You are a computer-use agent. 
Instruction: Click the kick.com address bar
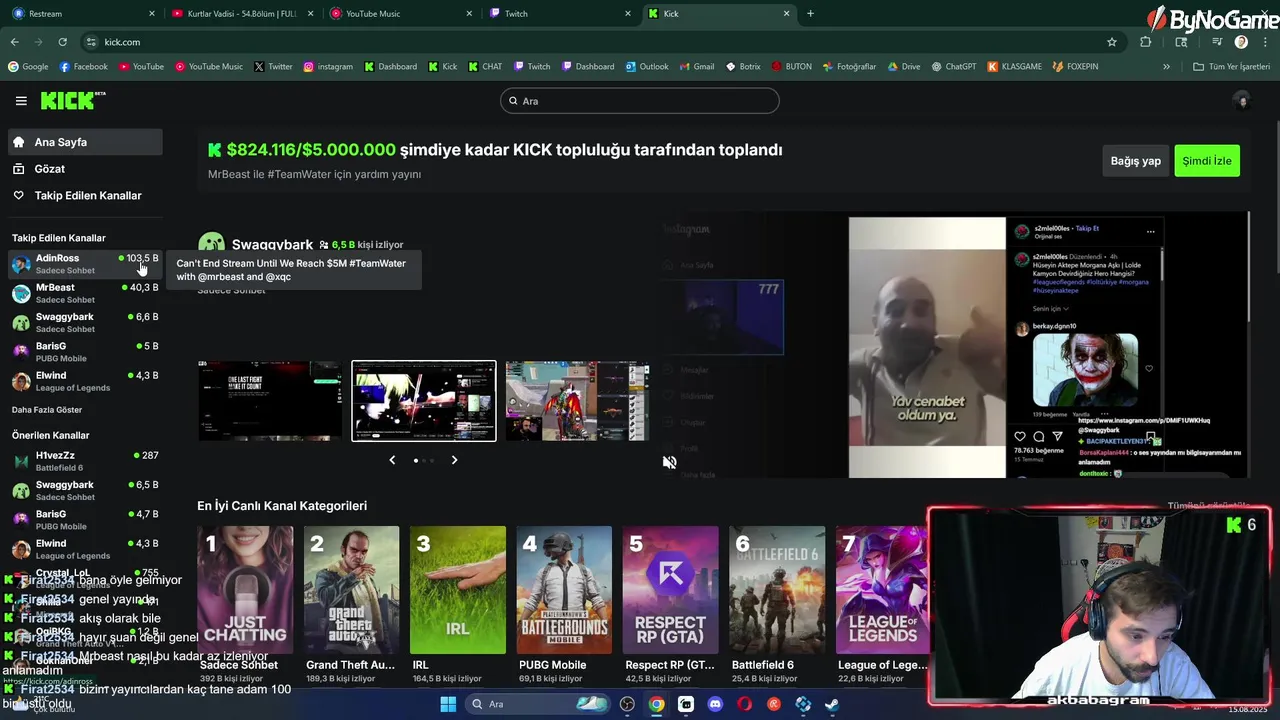[600, 42]
